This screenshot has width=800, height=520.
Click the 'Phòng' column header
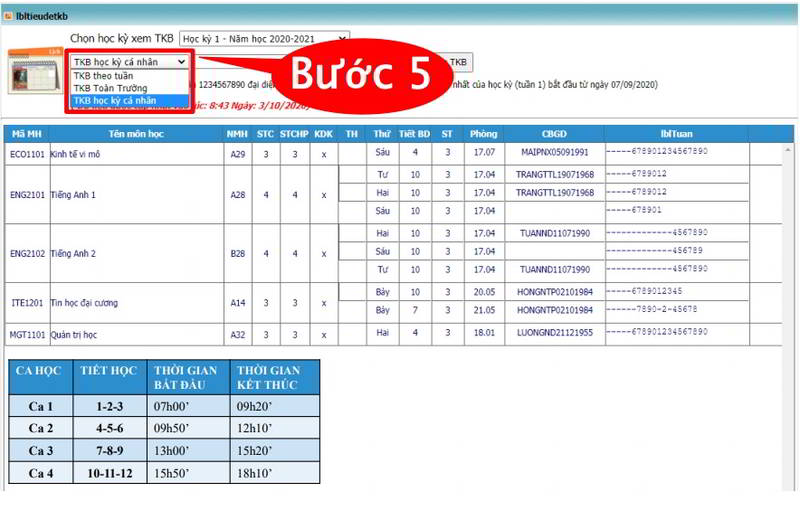[484, 133]
